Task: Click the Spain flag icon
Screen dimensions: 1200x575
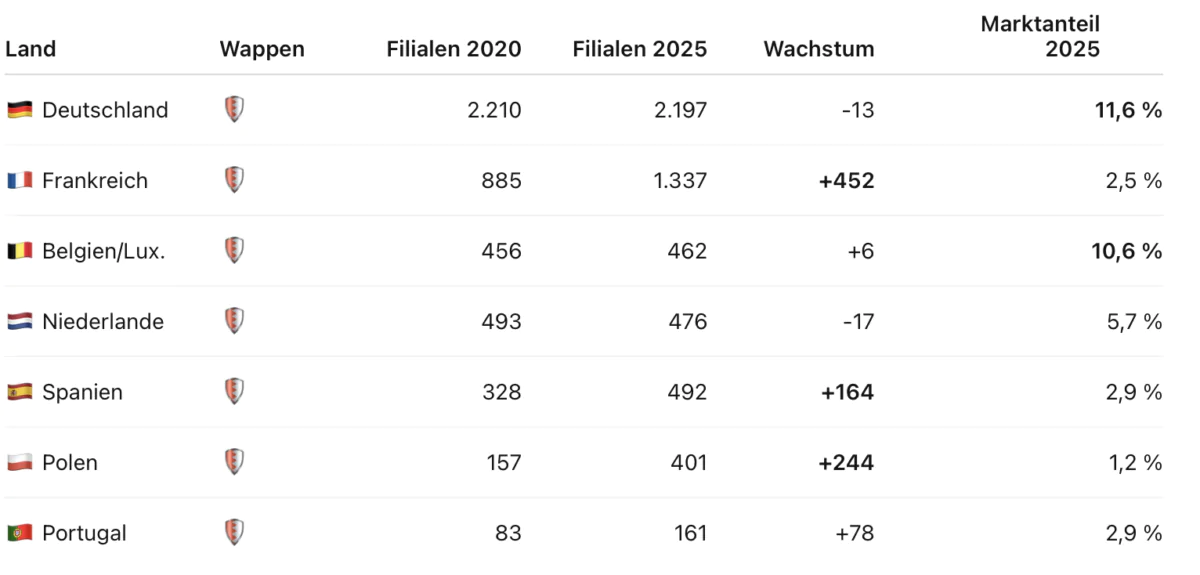Action: tap(19, 392)
